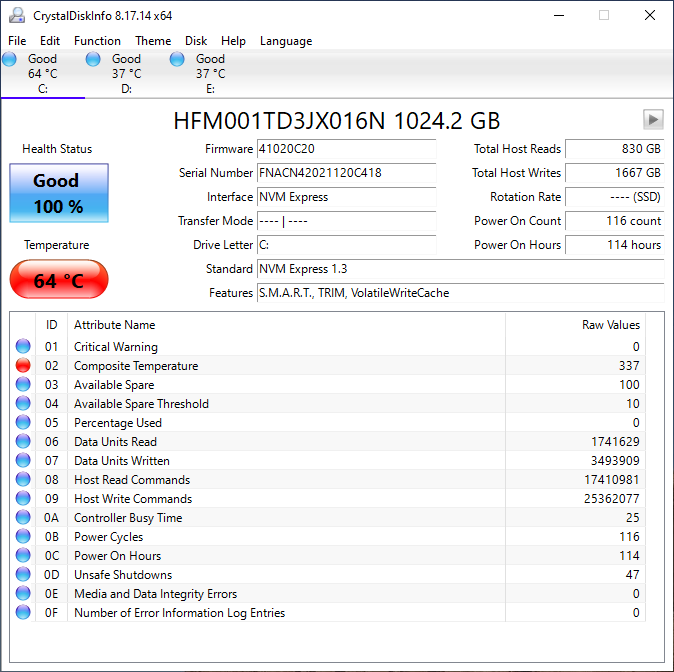Viewport: 674px width, 672px height.
Task: Click disk model title HFM001TD3JX016N 1024.2 GB
Action: pos(337,120)
